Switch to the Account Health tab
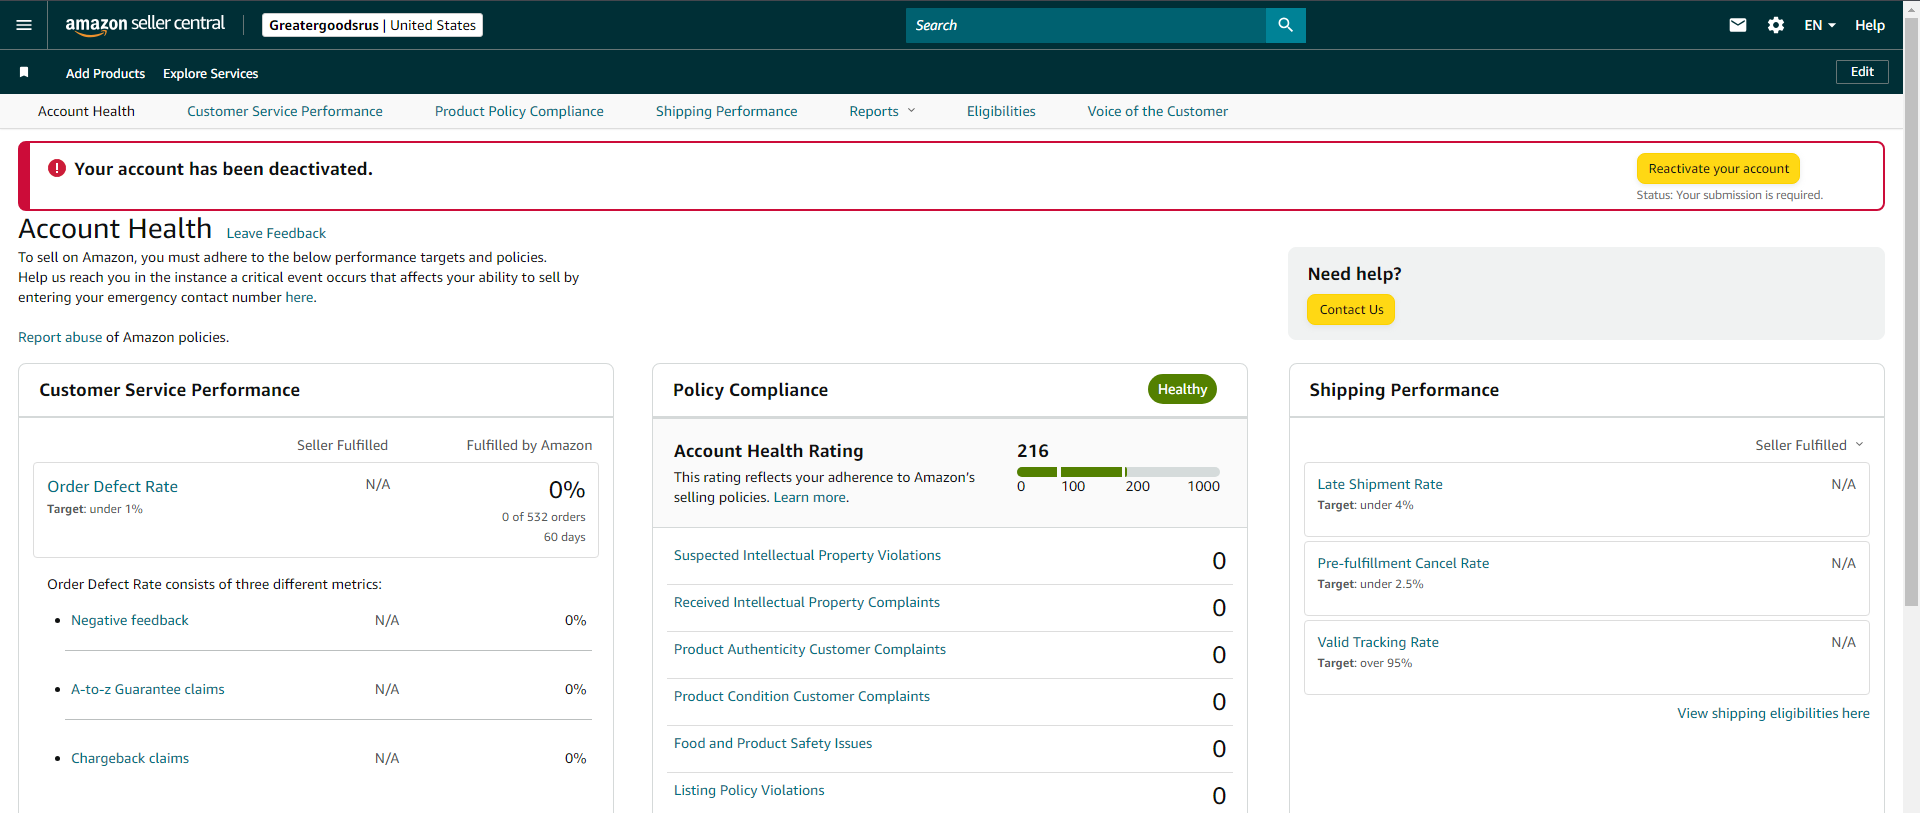1920x813 pixels. 86,111
